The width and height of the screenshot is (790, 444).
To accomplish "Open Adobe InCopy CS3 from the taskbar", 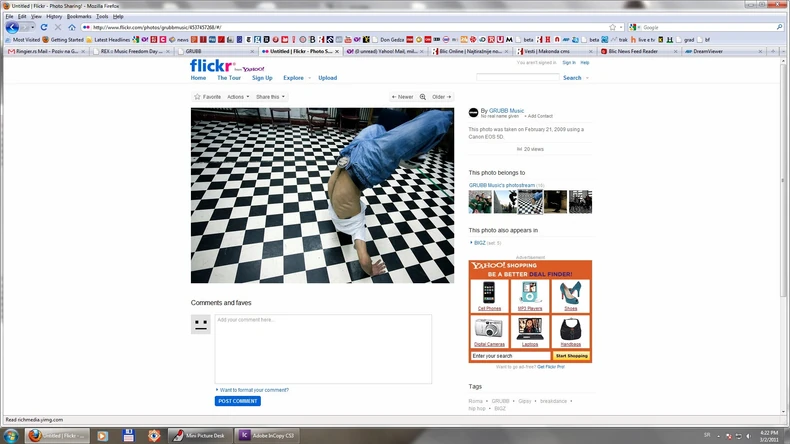I will [x=270, y=435].
